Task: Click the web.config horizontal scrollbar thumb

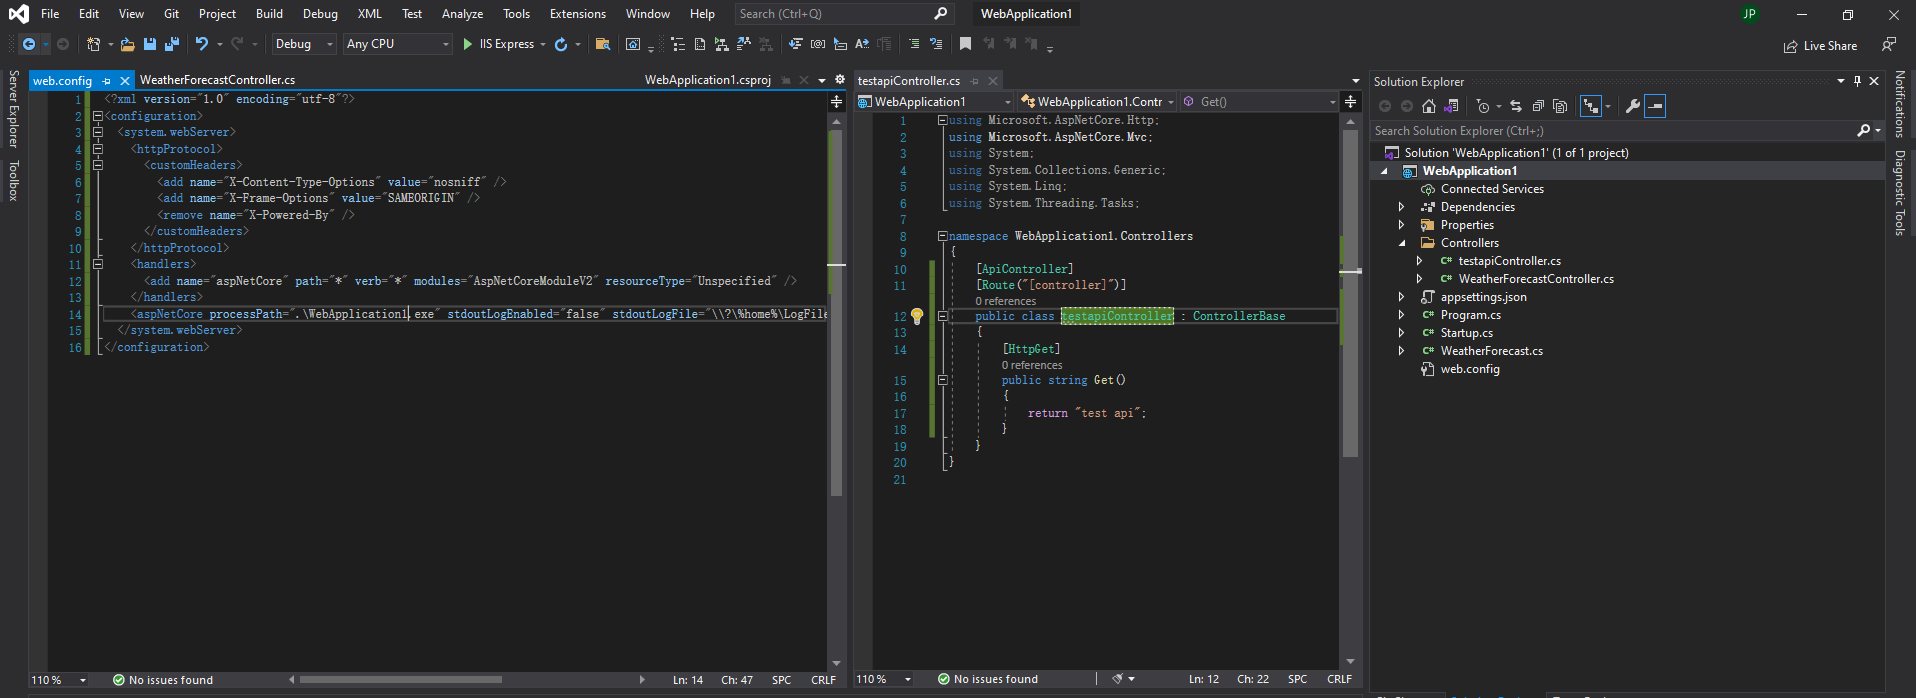Action: pyautogui.click(x=400, y=680)
